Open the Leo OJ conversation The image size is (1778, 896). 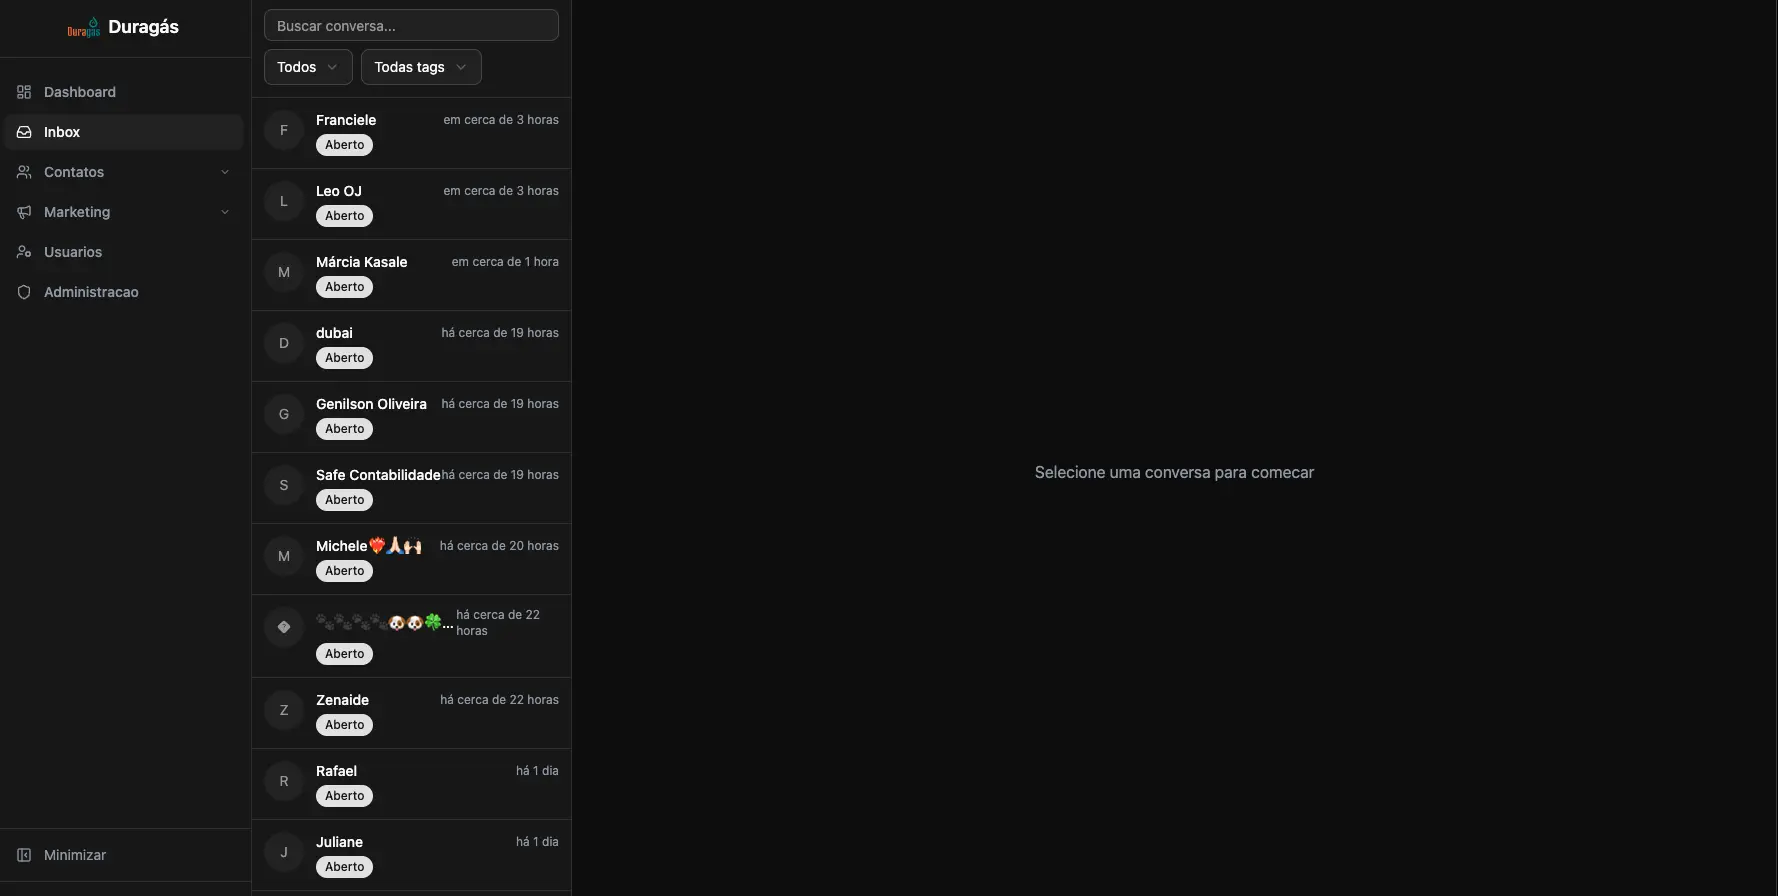411,204
